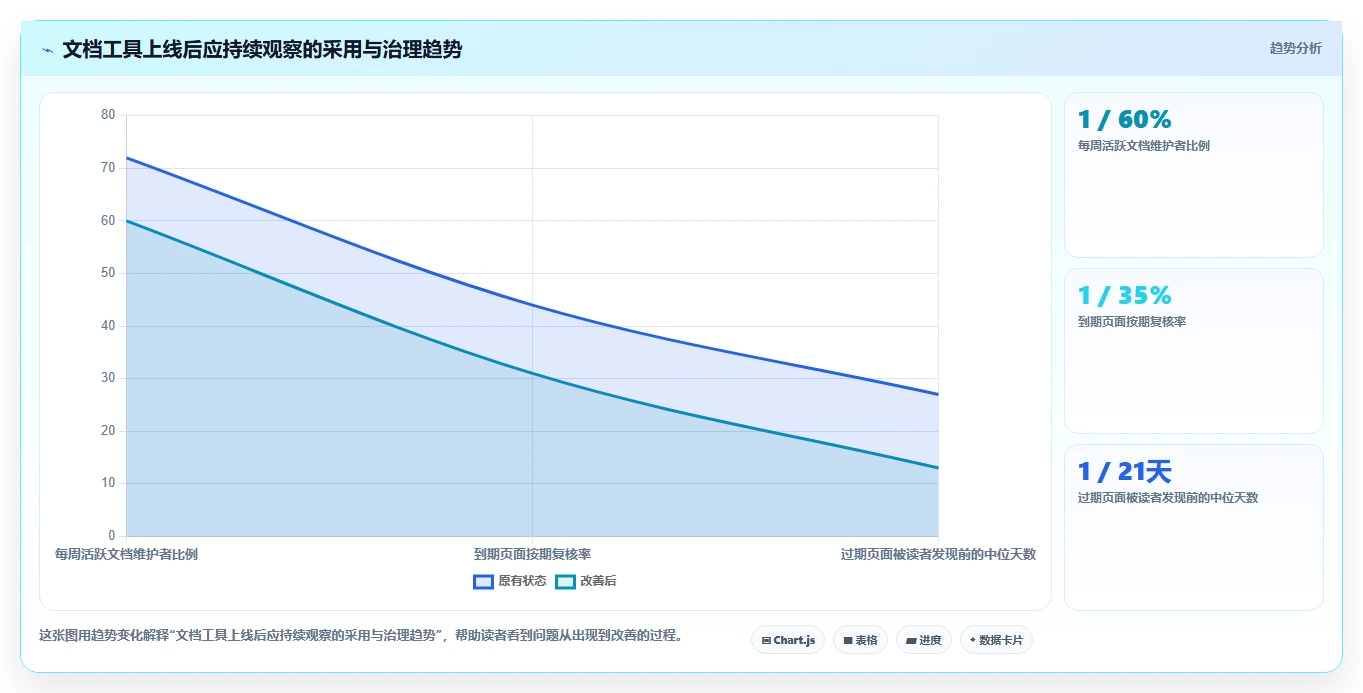Screen dimensions: 1363x693
Task: Click the 1 / 60% metric value
Action: point(1124,119)
